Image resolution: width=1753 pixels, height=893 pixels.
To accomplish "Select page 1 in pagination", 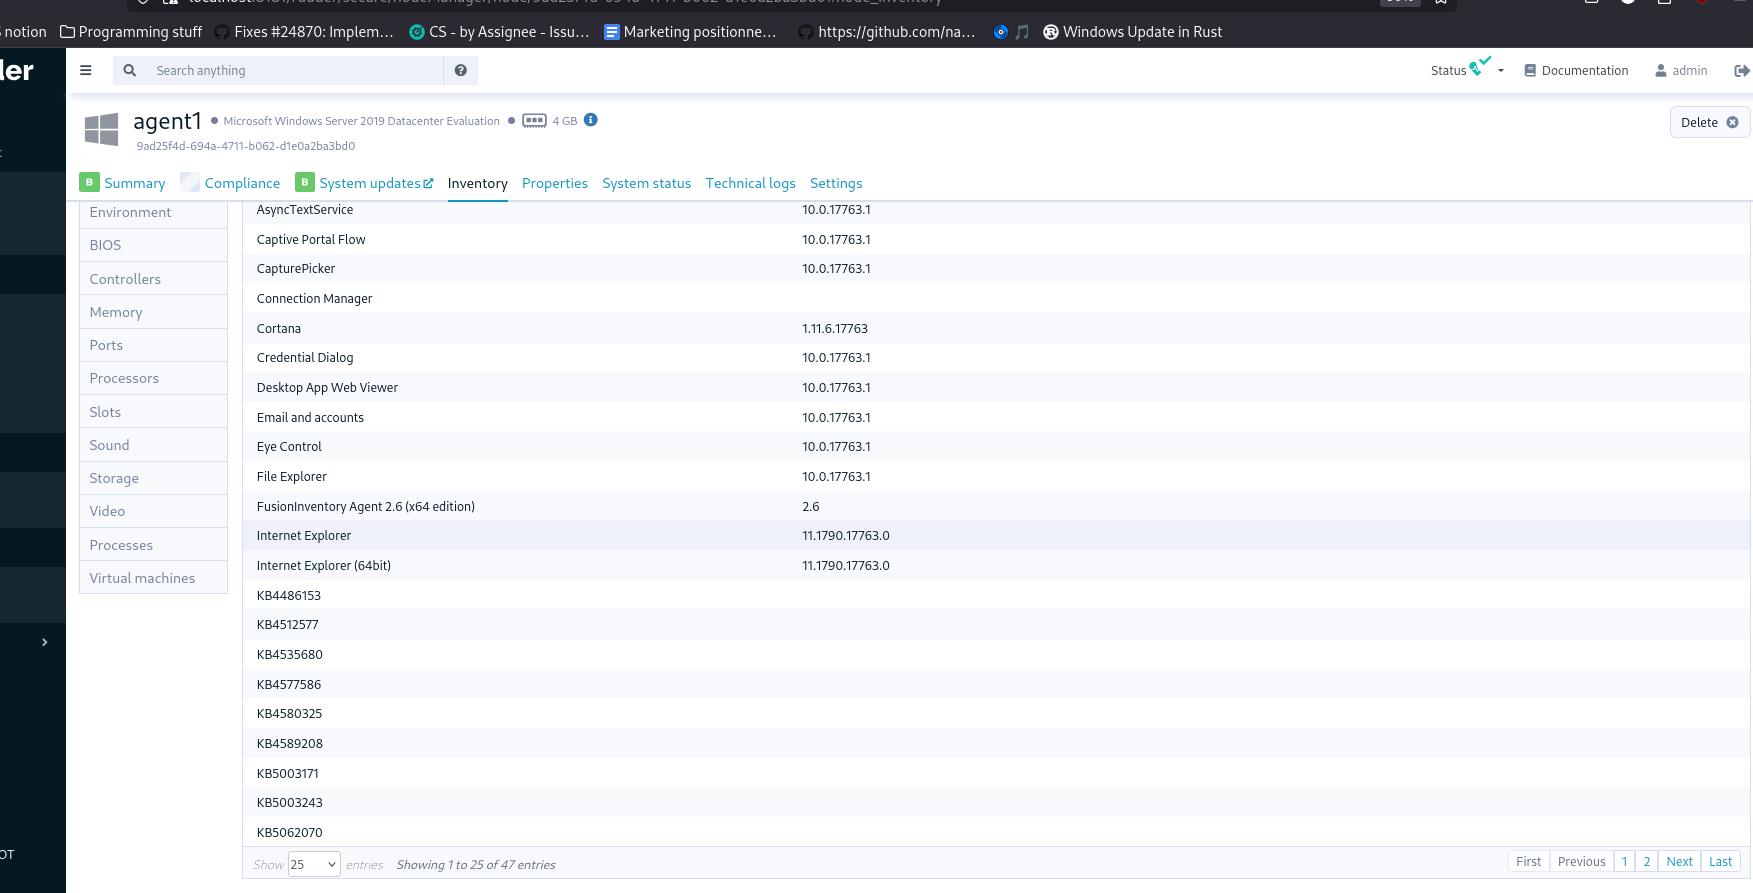I will (x=1624, y=861).
